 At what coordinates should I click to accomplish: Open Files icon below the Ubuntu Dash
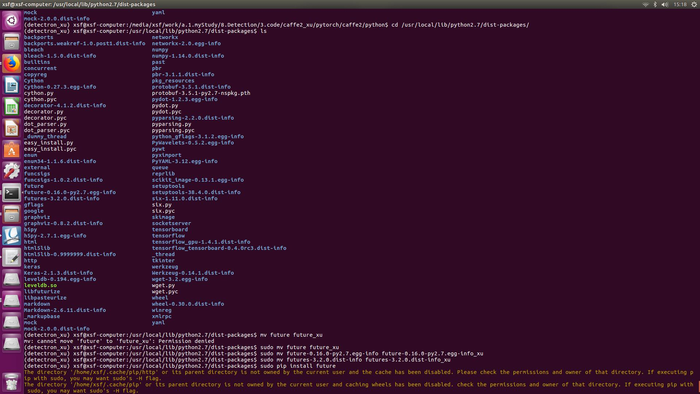(x=11, y=42)
